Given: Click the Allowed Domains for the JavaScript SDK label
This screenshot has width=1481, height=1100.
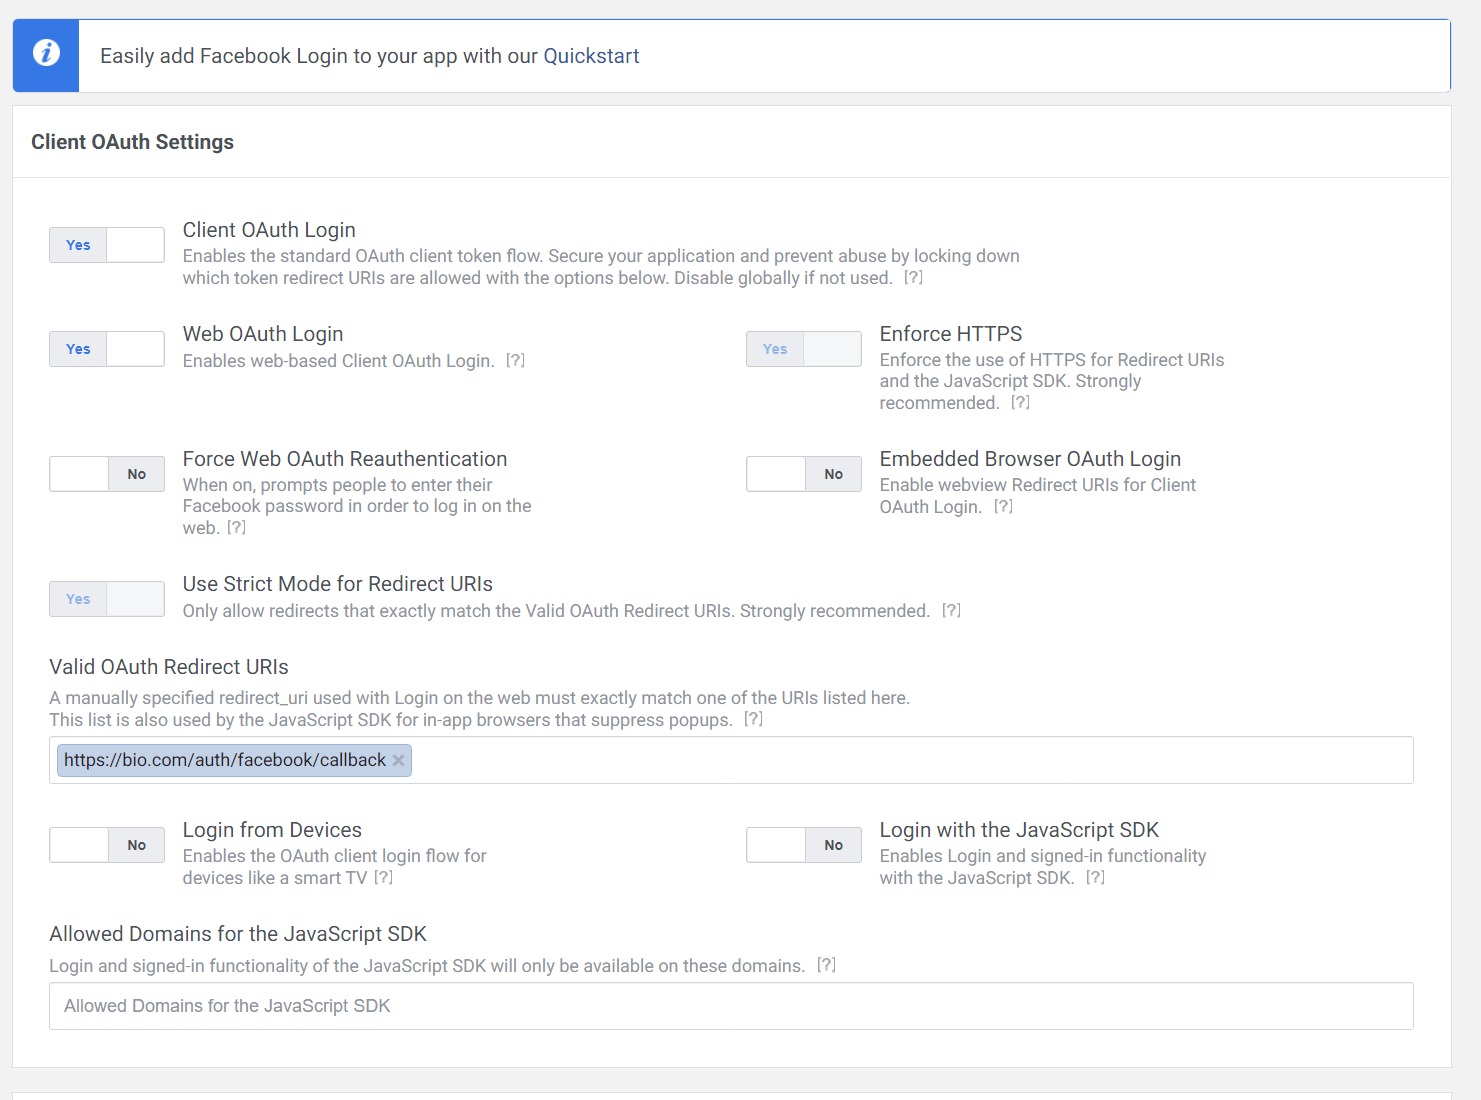Looking at the screenshot, I should click(238, 934).
